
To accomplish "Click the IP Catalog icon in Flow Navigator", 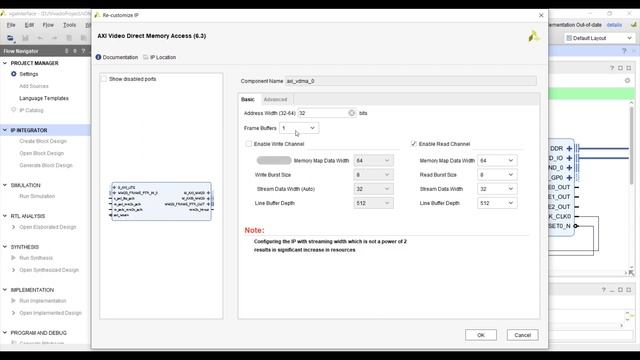I will click(14, 110).
